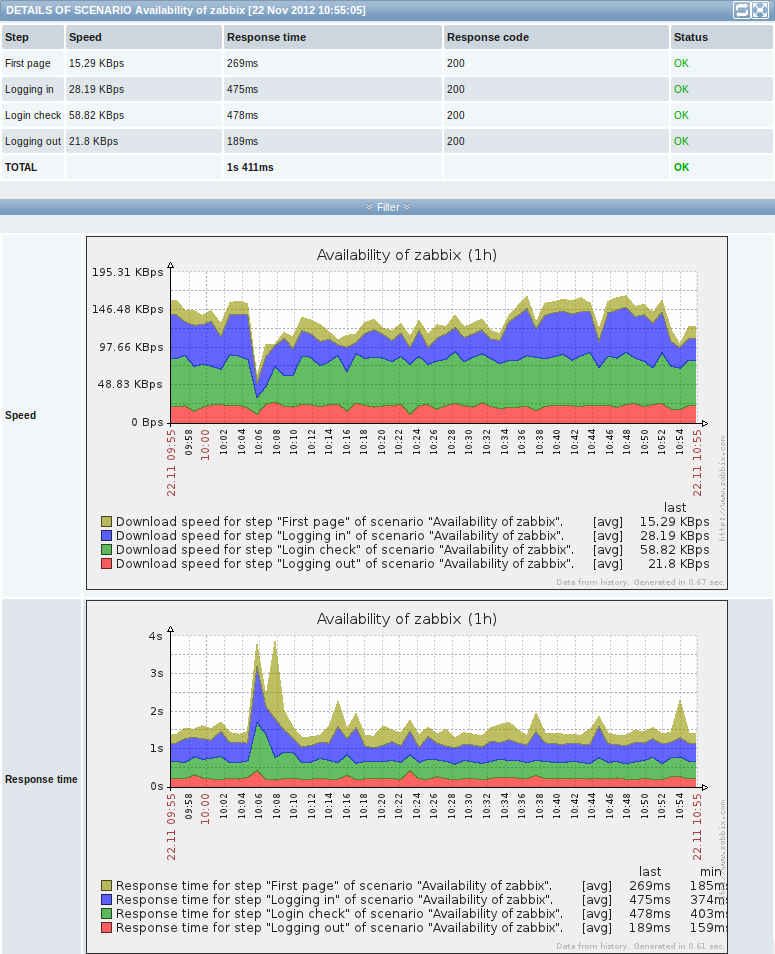775x954 pixels.
Task: Toggle fullscreen mode icon in the header
Action: [760, 10]
